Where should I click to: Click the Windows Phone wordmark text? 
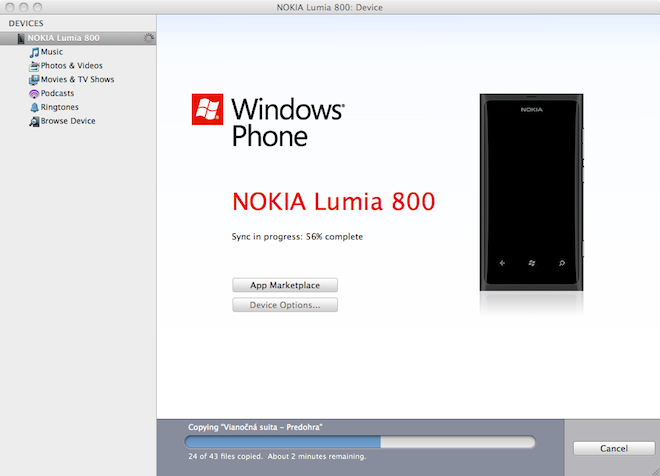288,122
